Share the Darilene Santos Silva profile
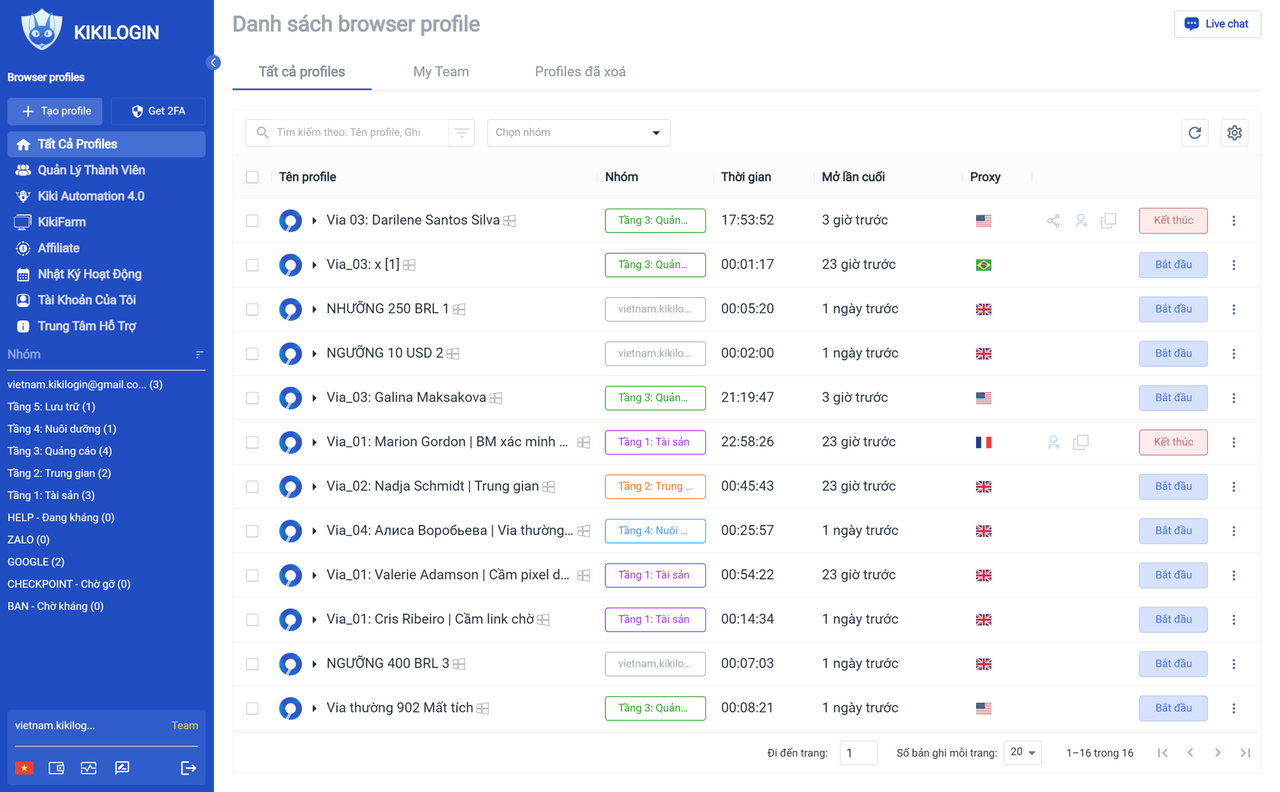Image resolution: width=1280 pixels, height=792 pixels. [x=1052, y=220]
